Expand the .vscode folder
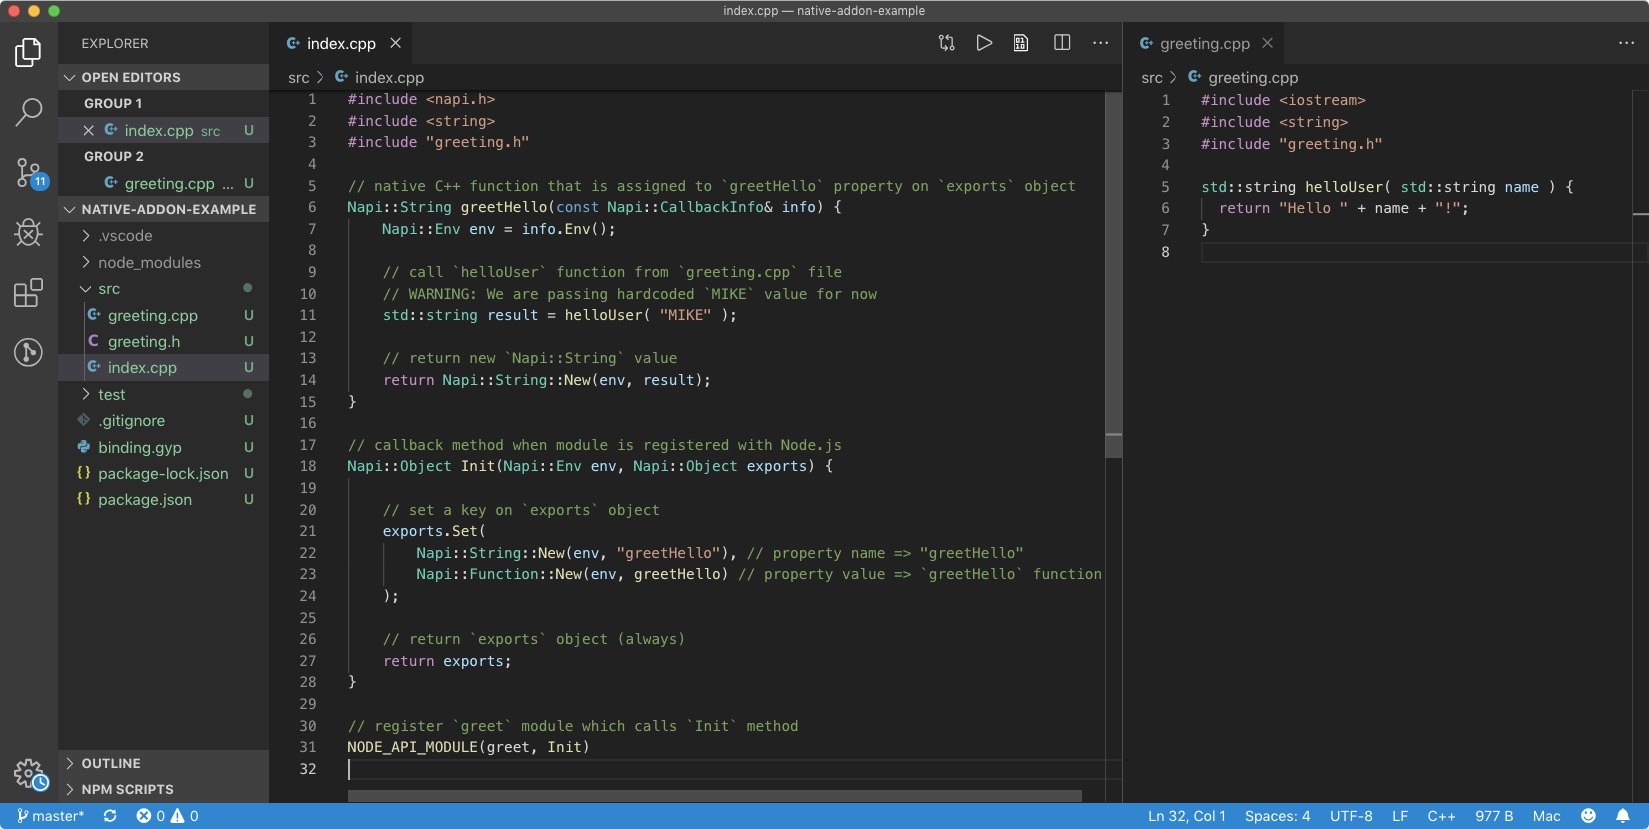This screenshot has width=1649, height=829. point(163,236)
